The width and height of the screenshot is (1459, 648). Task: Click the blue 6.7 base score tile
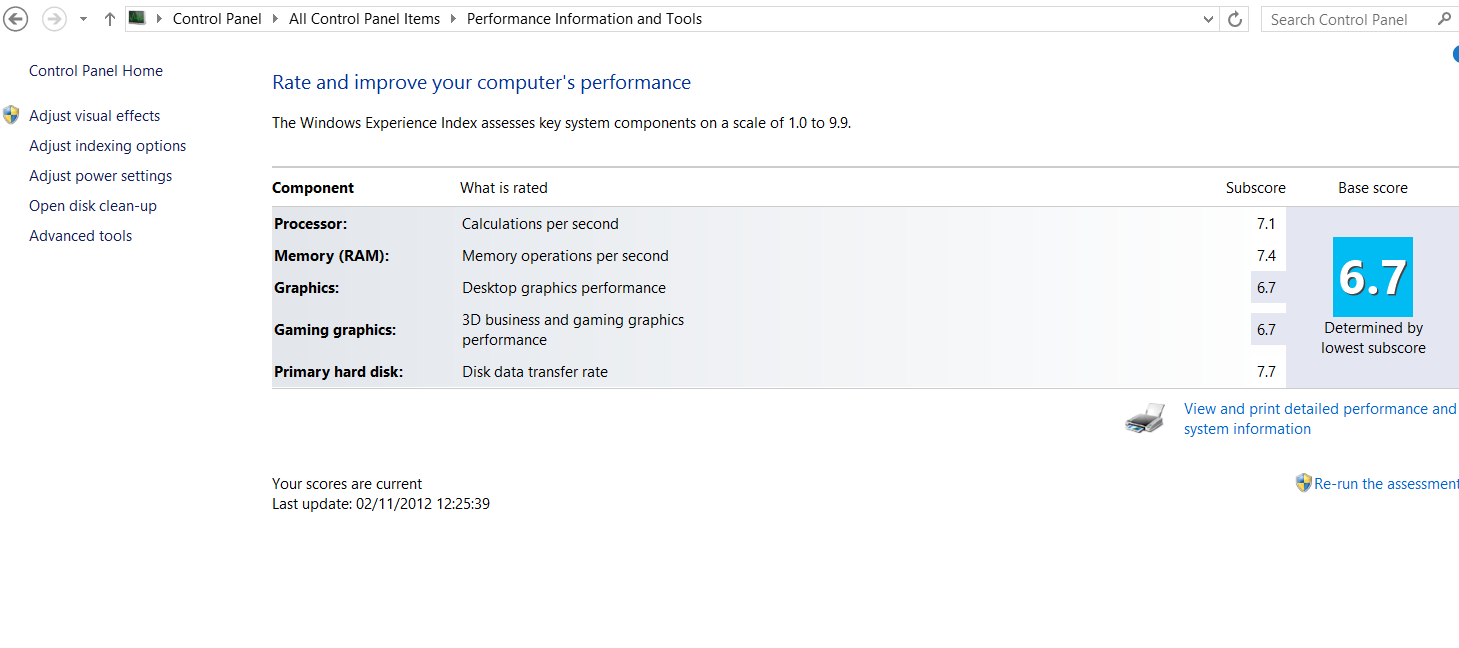click(x=1372, y=277)
